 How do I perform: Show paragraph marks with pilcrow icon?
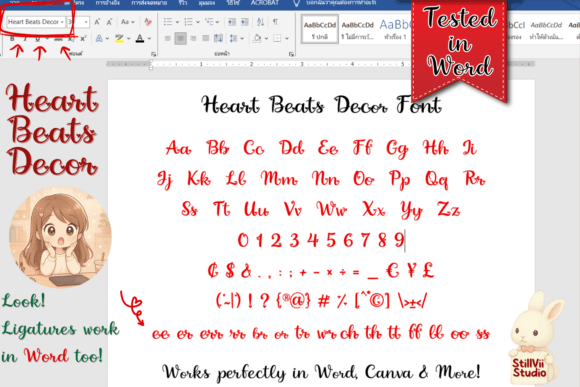click(276, 22)
